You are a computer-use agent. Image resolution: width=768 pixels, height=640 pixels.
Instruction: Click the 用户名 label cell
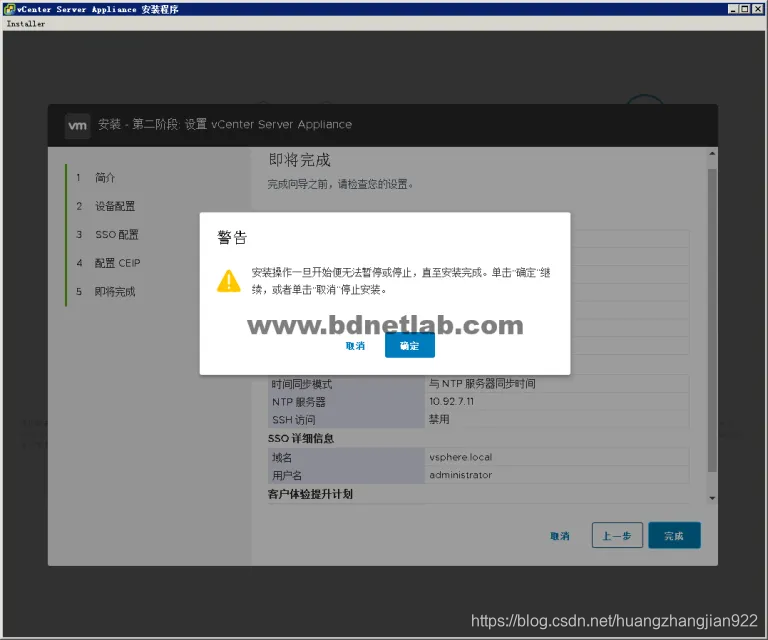click(x=346, y=475)
